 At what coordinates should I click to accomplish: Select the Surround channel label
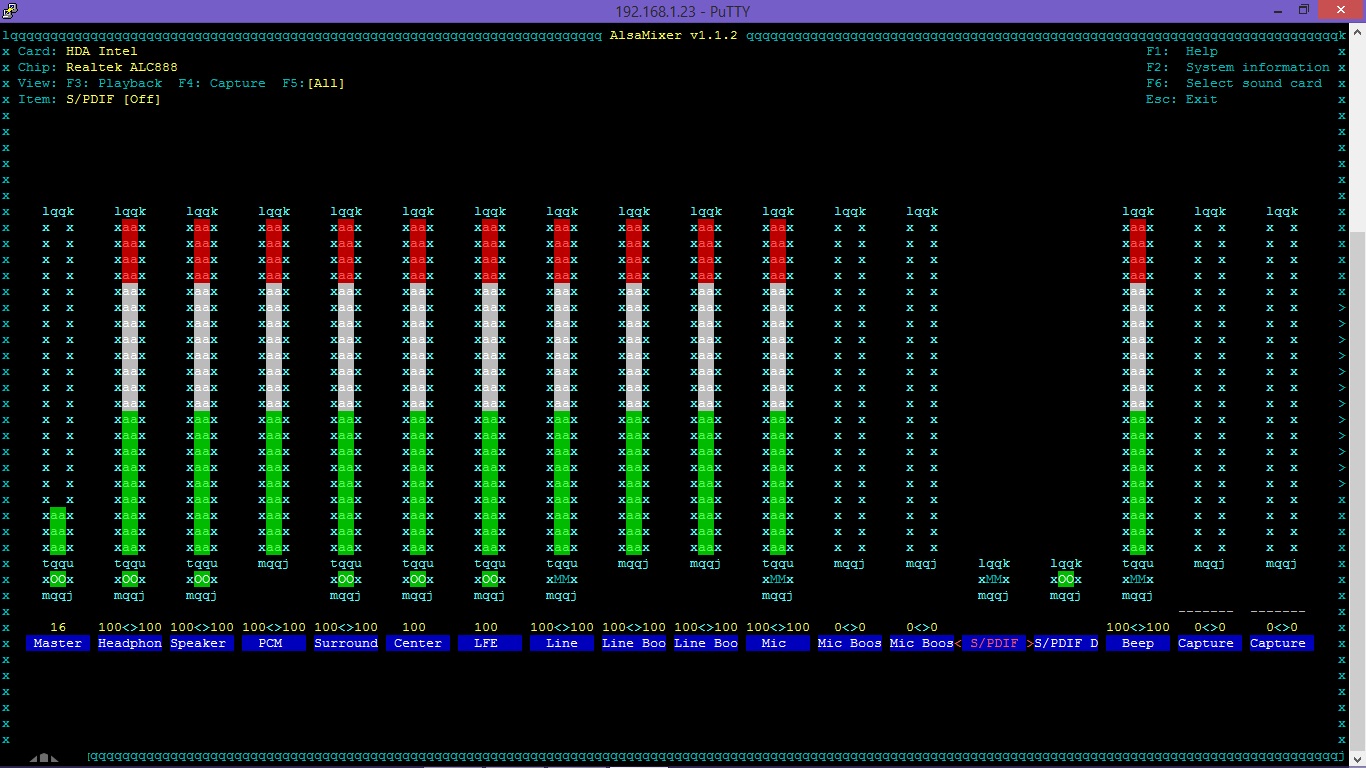346,643
